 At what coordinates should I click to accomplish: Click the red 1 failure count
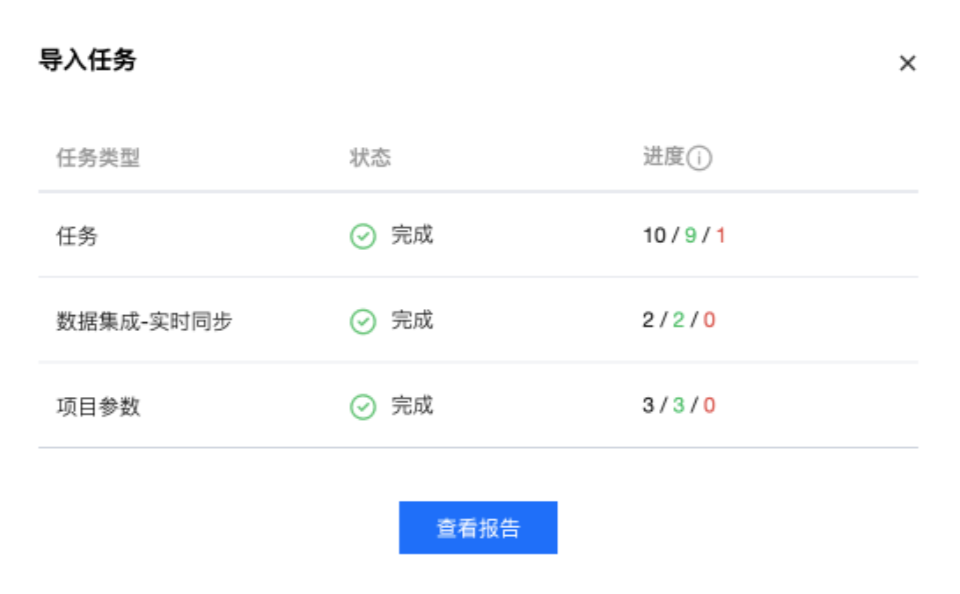pos(721,235)
